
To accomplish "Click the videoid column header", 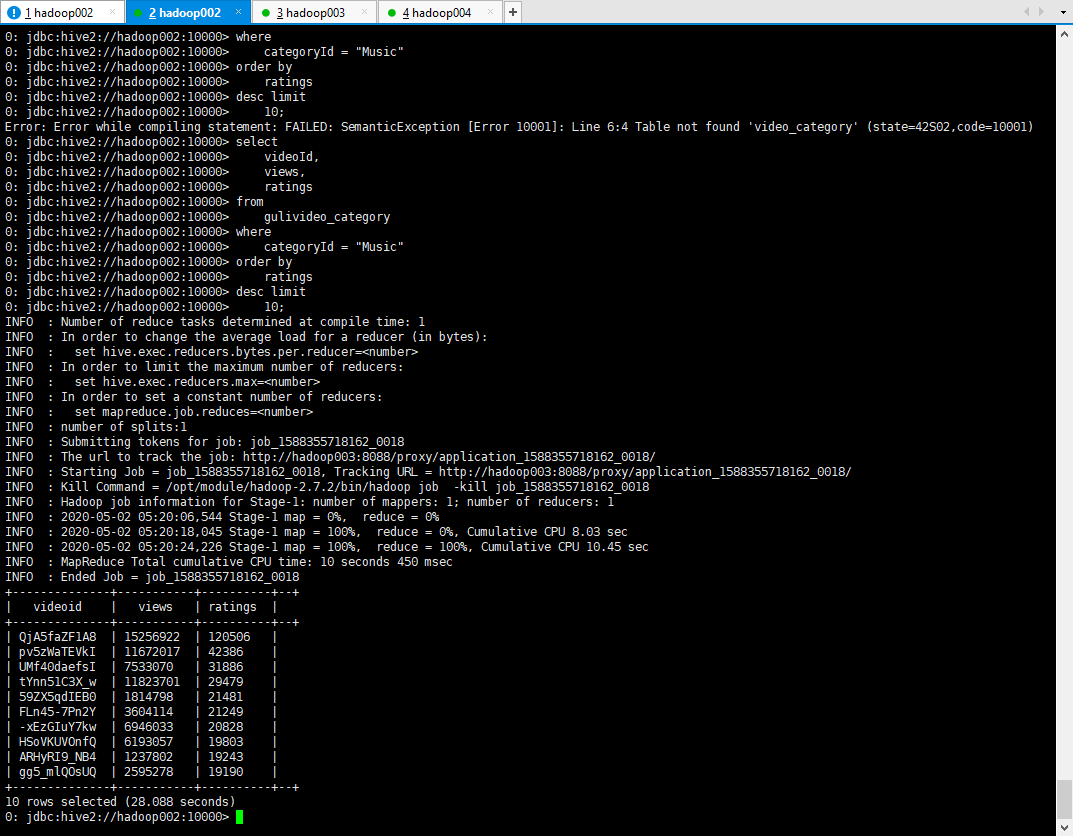I will [x=57, y=607].
